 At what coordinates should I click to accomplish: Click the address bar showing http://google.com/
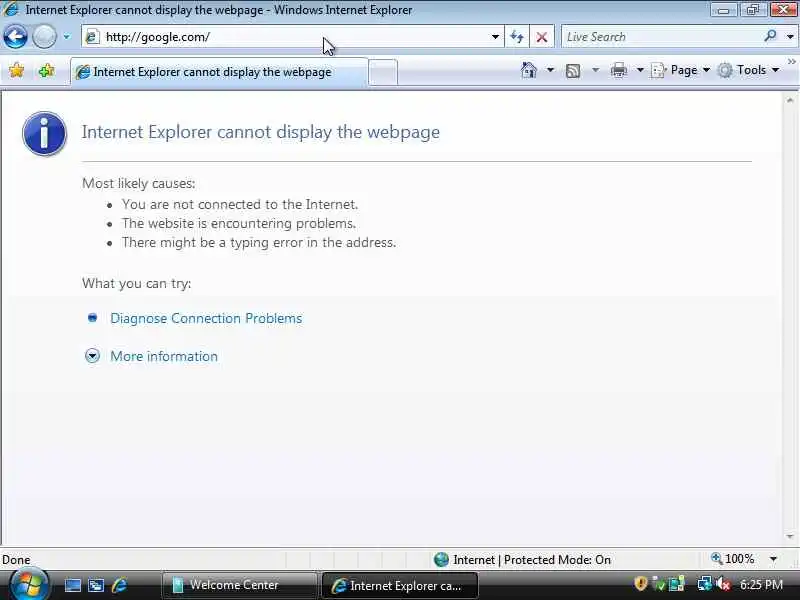pos(293,37)
